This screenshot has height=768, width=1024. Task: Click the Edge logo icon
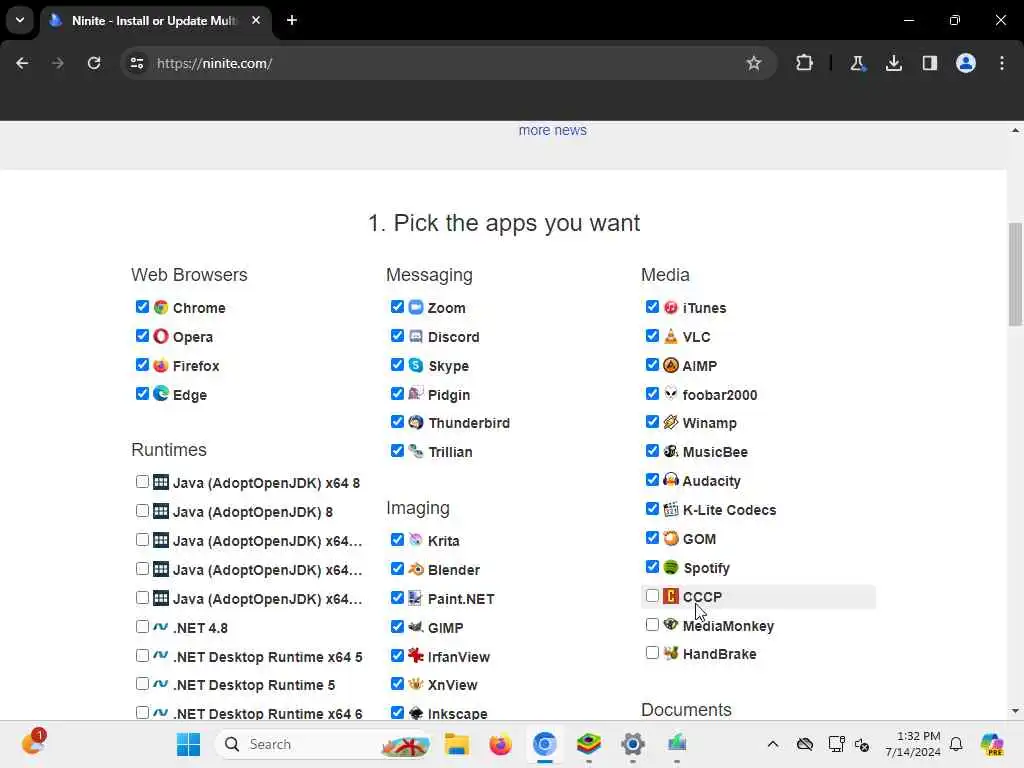161,394
